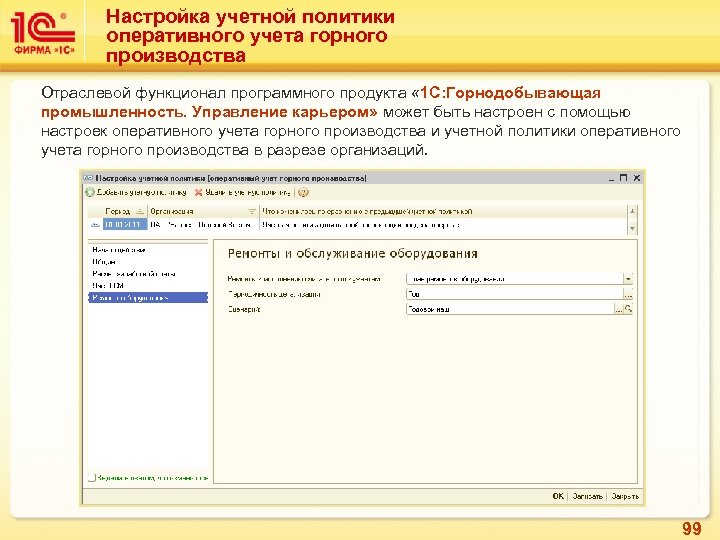Select the policy difference description cell
Screen dimensions: 720x540
coord(443,225)
